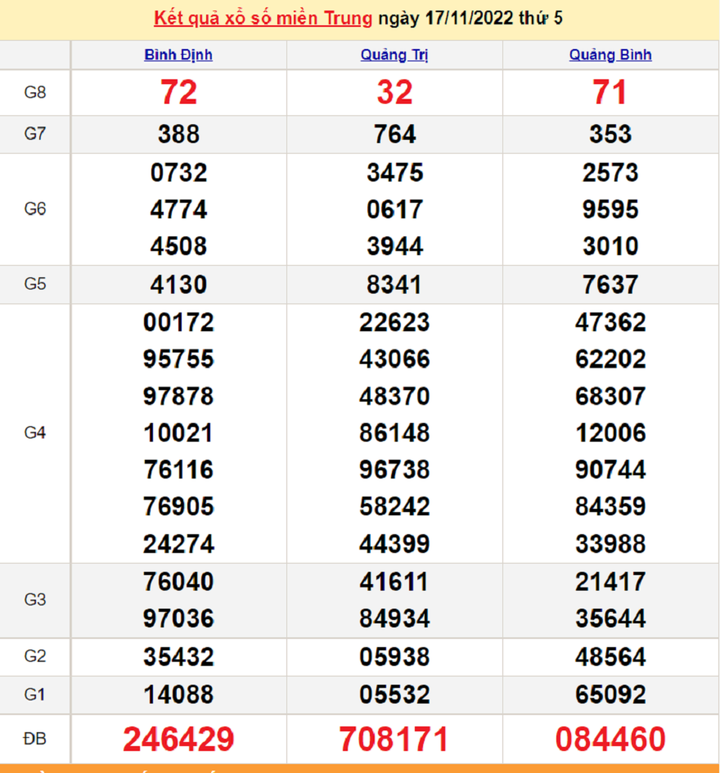The image size is (720, 773).
Task: Click the G6 number 9595
Action: click(610, 209)
